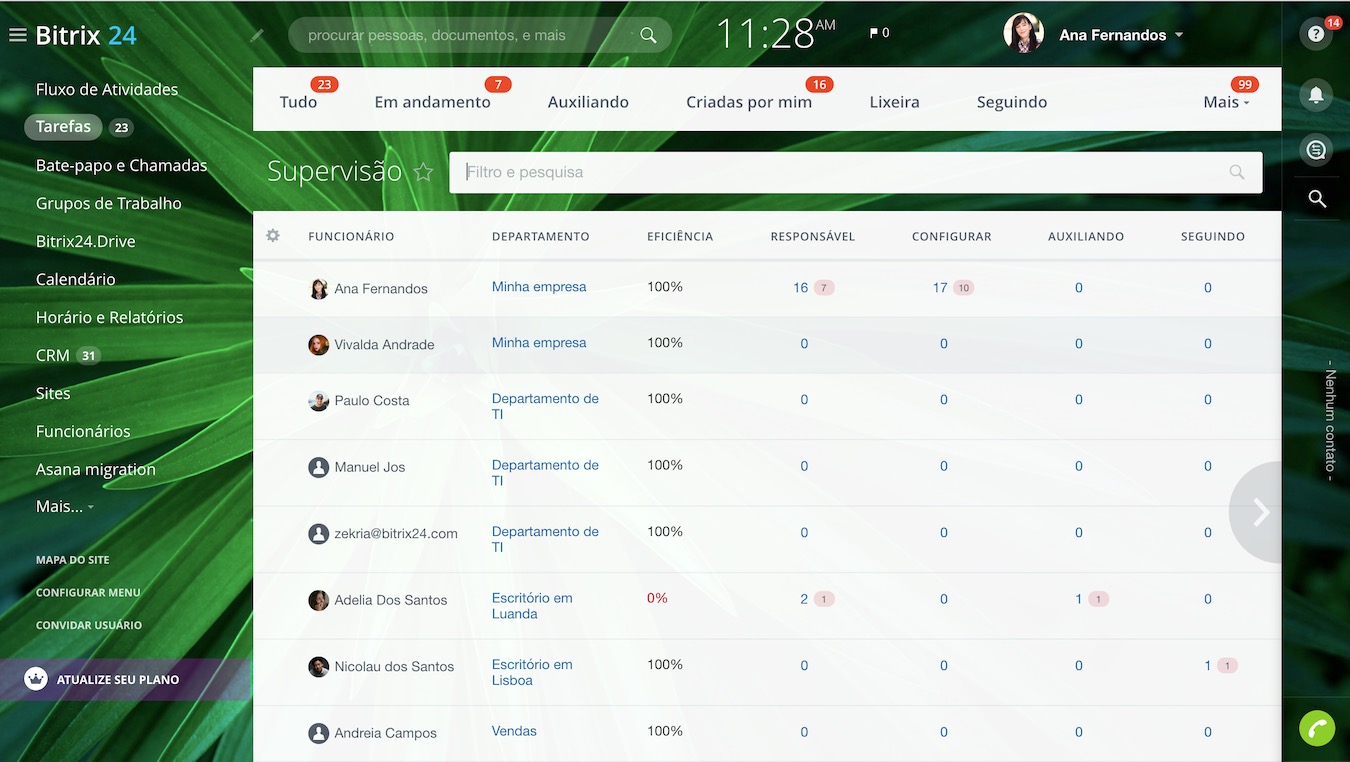Expand Mais... in the left sidebar
The height and width of the screenshot is (762, 1350).
(x=65, y=507)
